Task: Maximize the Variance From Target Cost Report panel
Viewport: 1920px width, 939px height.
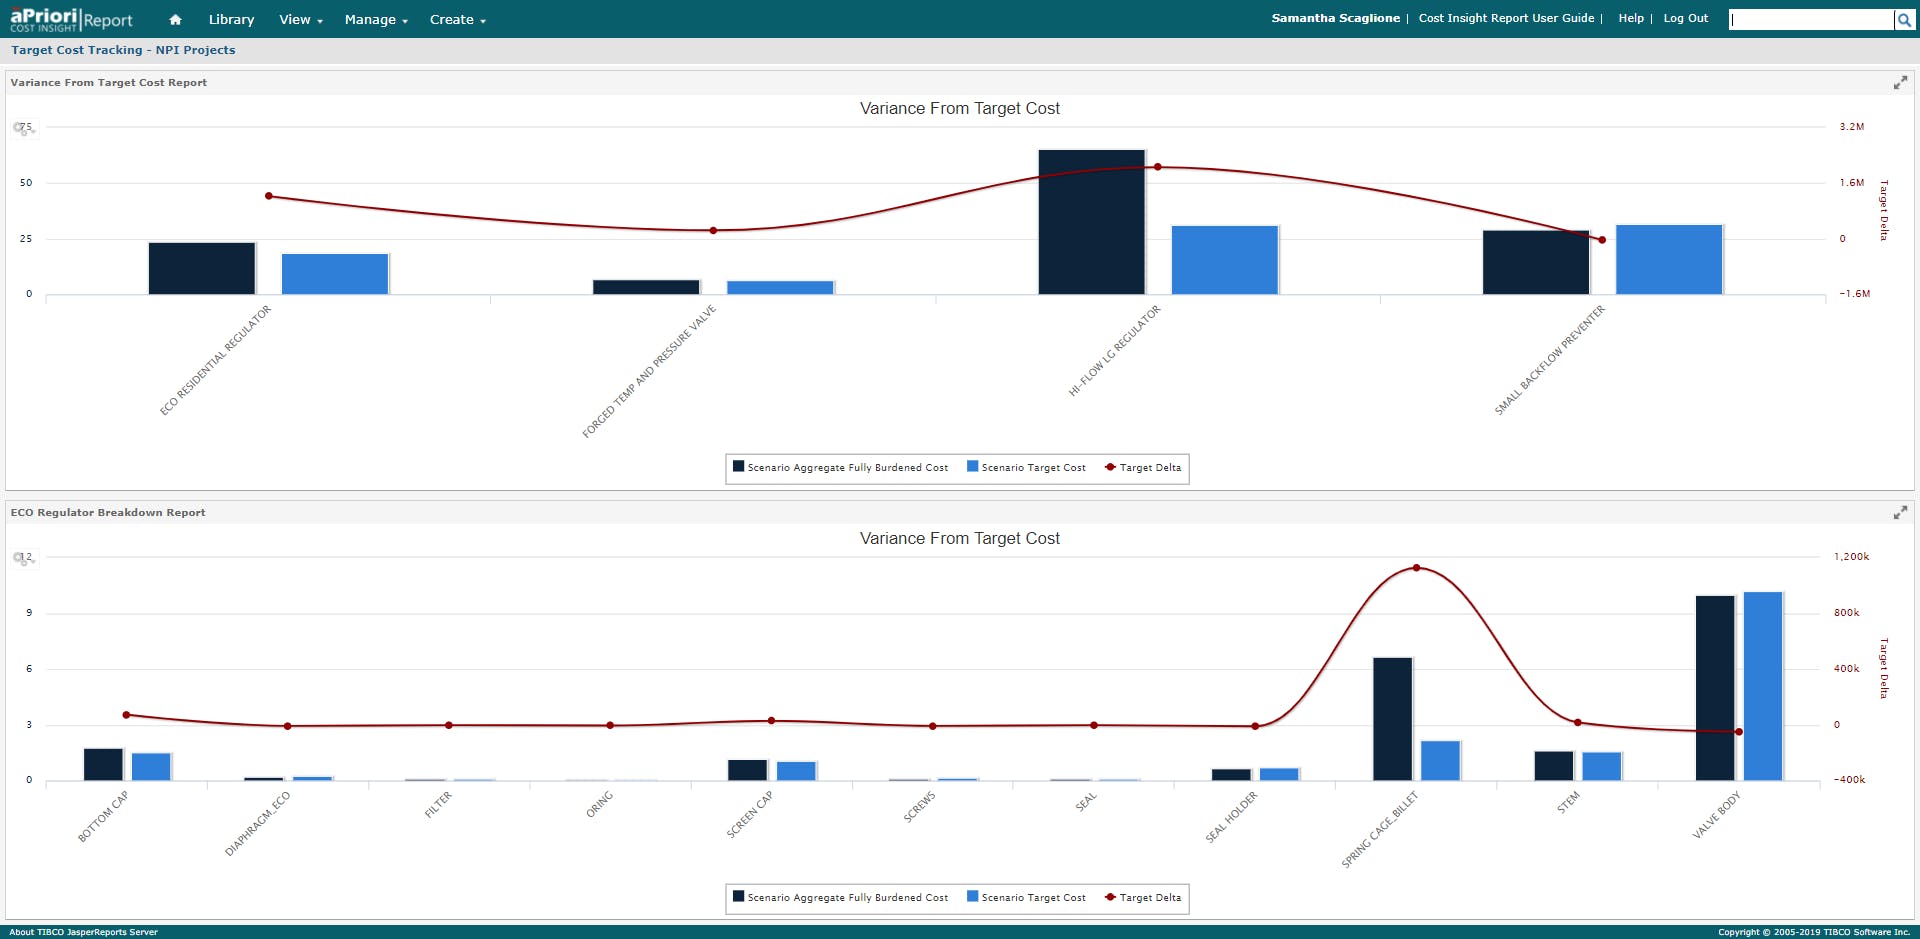Action: point(1900,83)
